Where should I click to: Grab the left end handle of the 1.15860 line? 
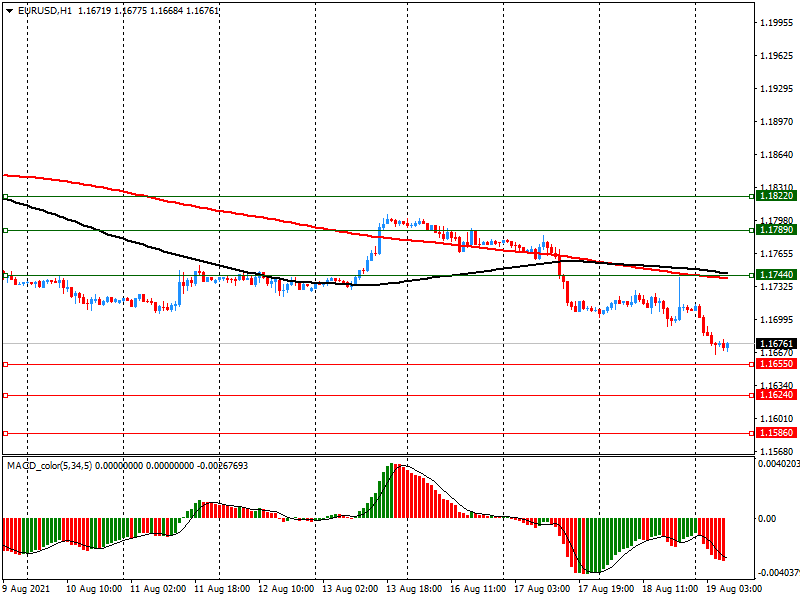tap(6, 434)
